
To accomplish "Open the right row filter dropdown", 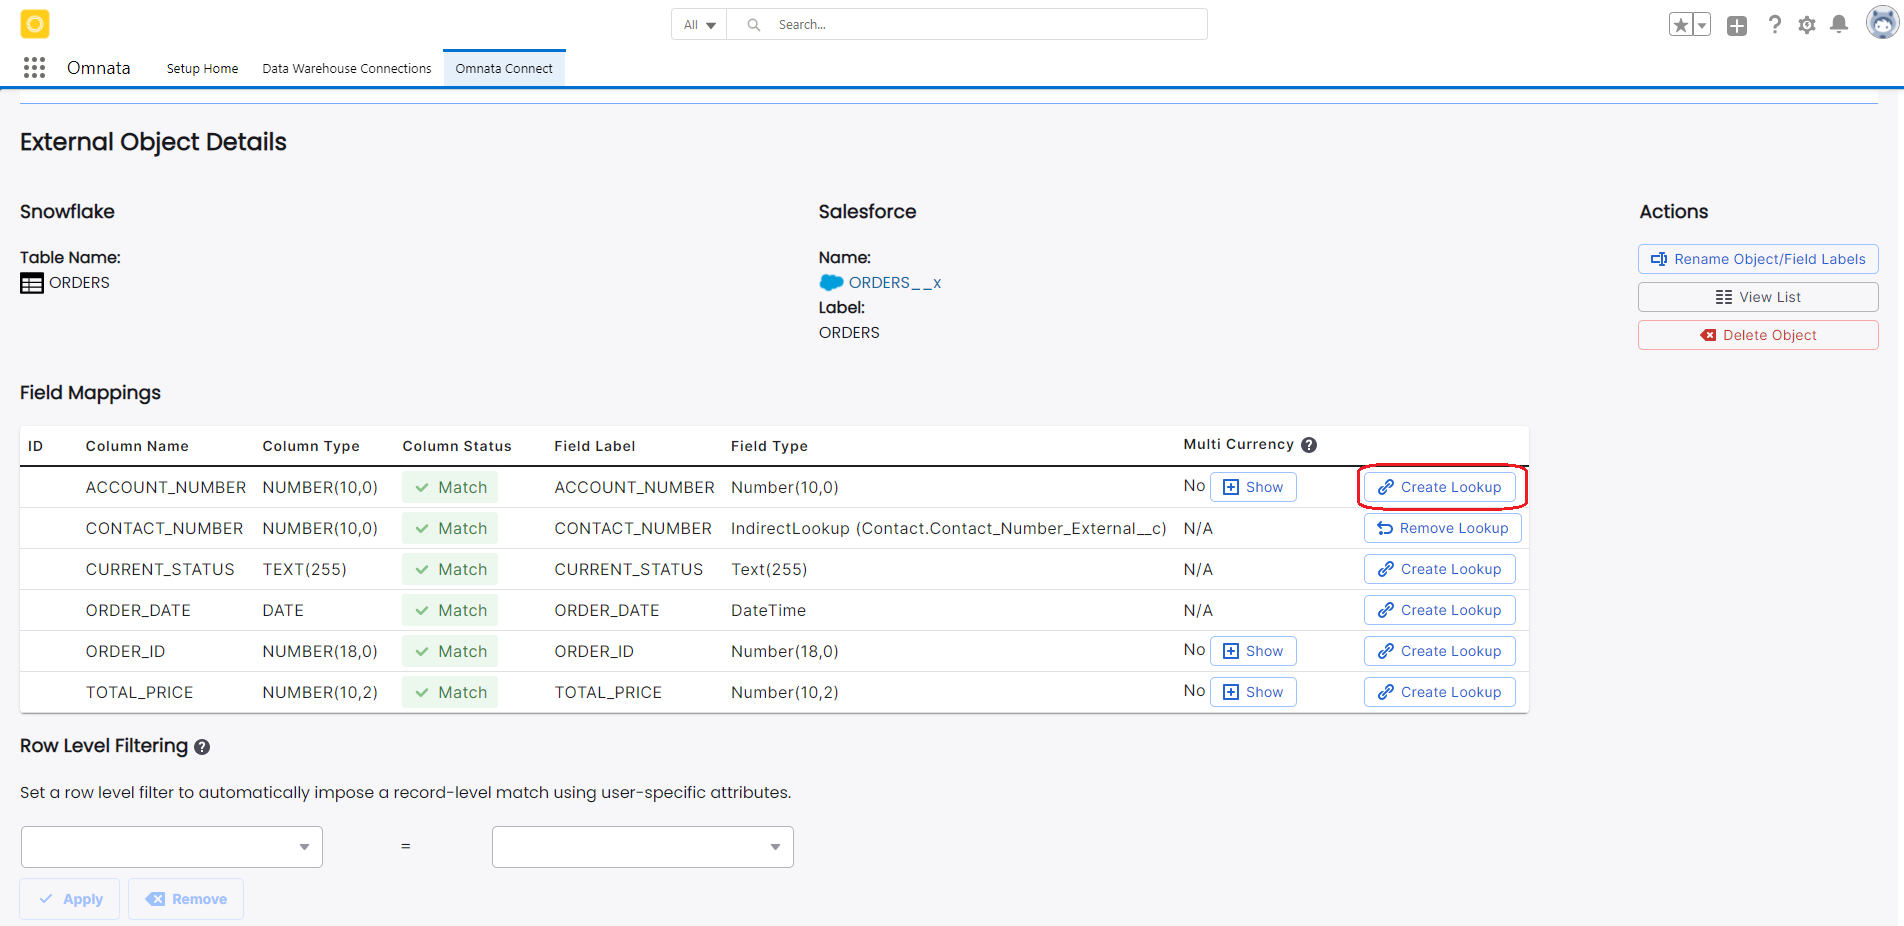I will [x=643, y=847].
